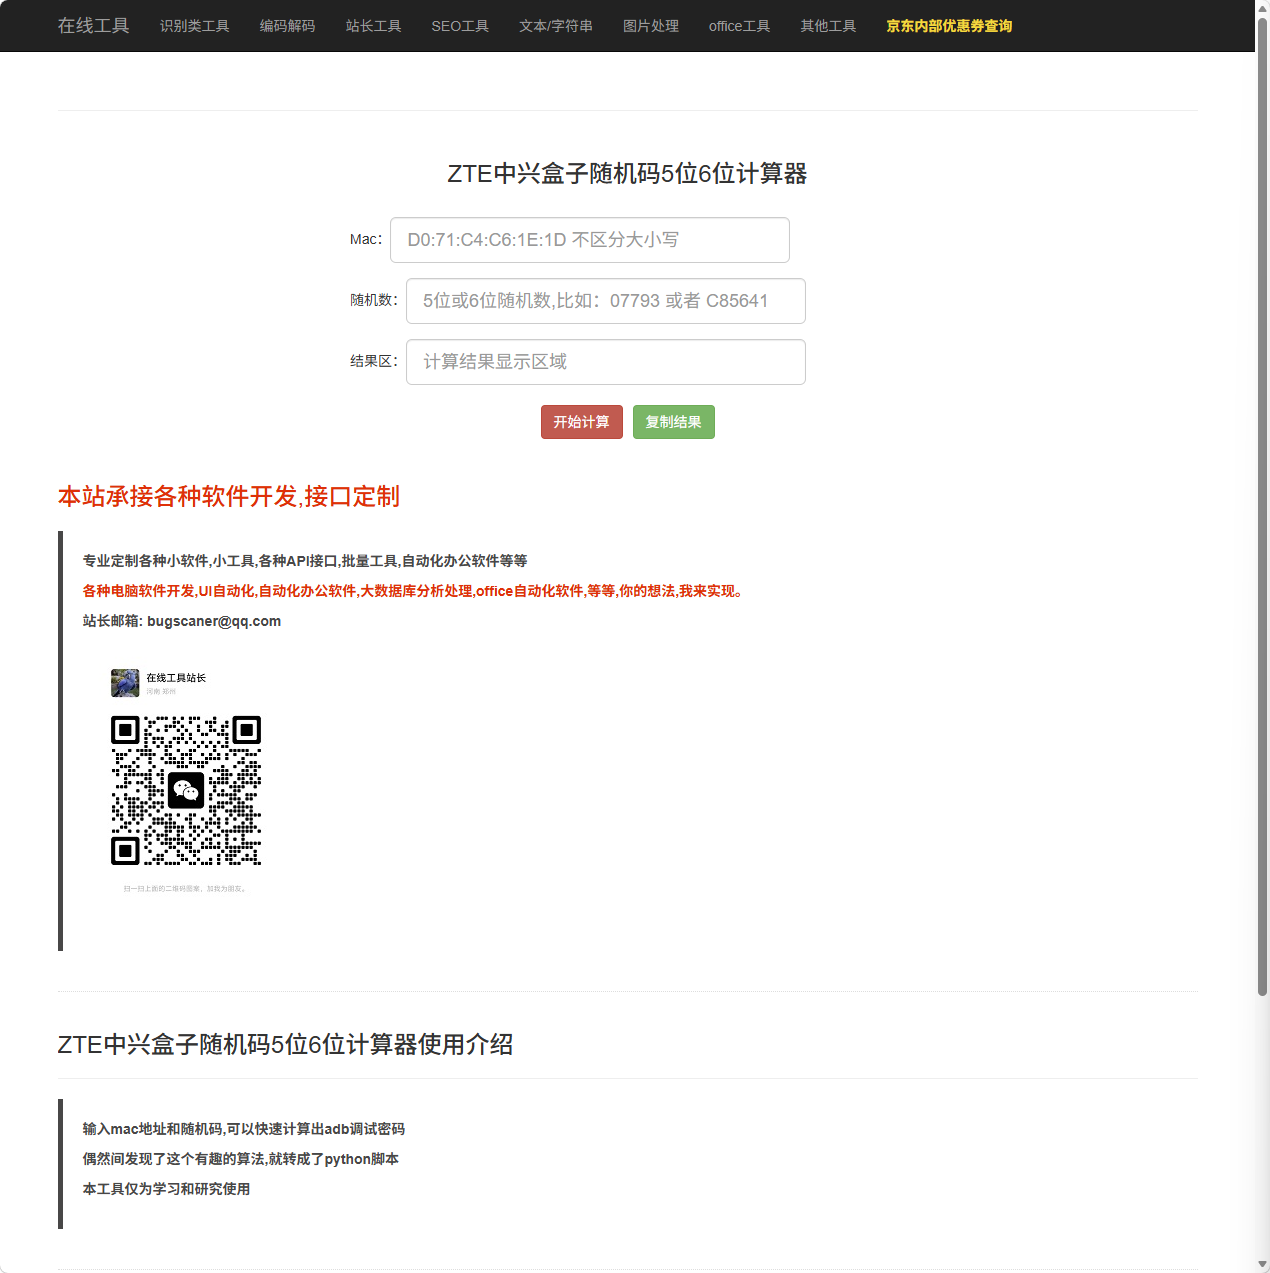Click the scrollbar down arrow
The image size is (1270, 1273).
(x=1262, y=1265)
